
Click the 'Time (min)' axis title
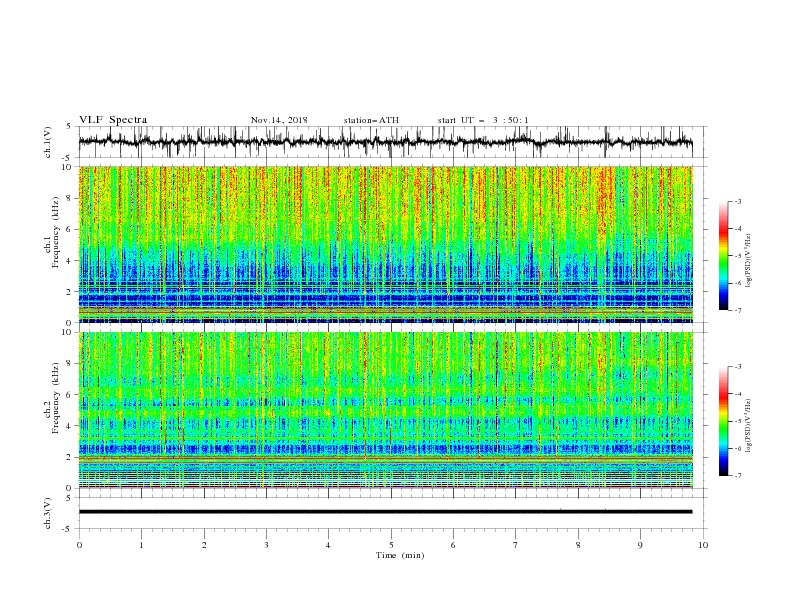click(x=400, y=555)
